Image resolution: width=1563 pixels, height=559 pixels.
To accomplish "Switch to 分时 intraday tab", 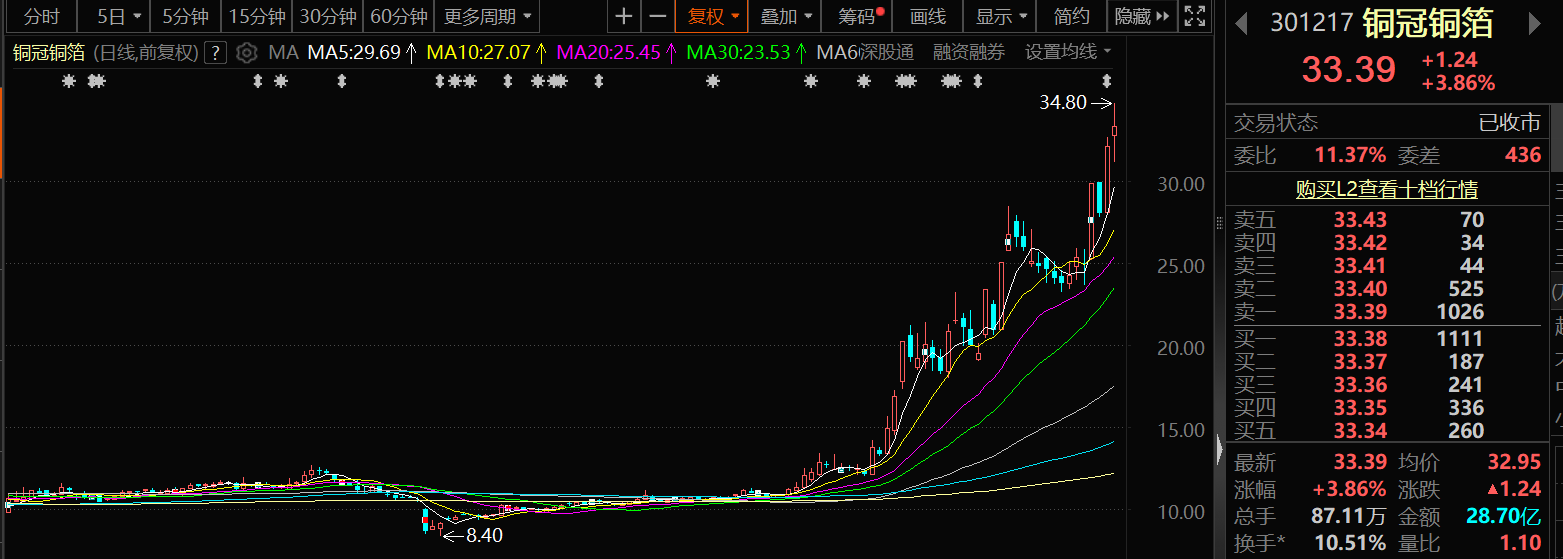I will [x=41, y=16].
